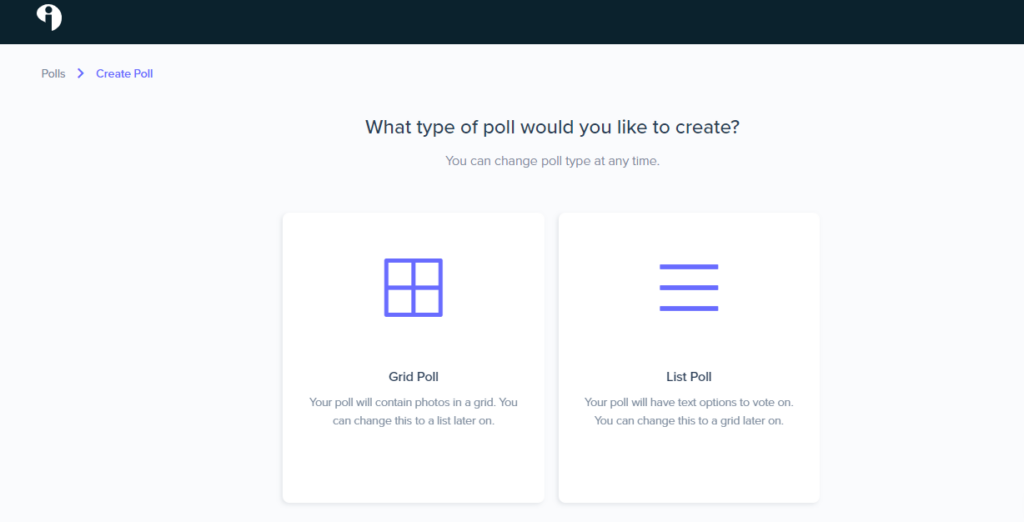Viewport: 1024px width, 522px height.
Task: Click the middle line of the list icon
Action: pos(689,287)
